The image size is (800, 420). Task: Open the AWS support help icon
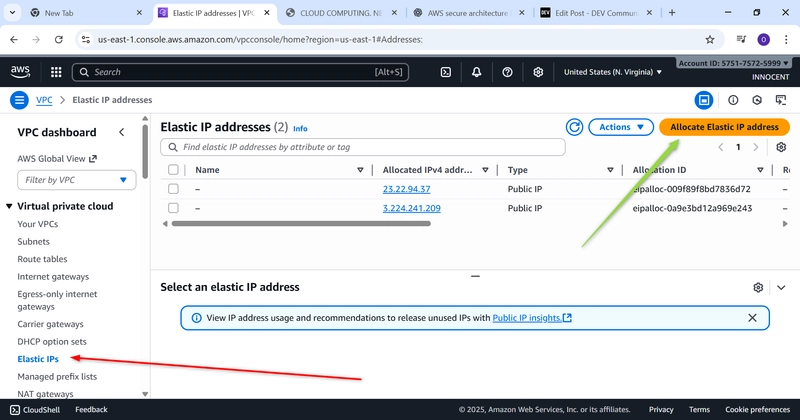click(x=507, y=72)
